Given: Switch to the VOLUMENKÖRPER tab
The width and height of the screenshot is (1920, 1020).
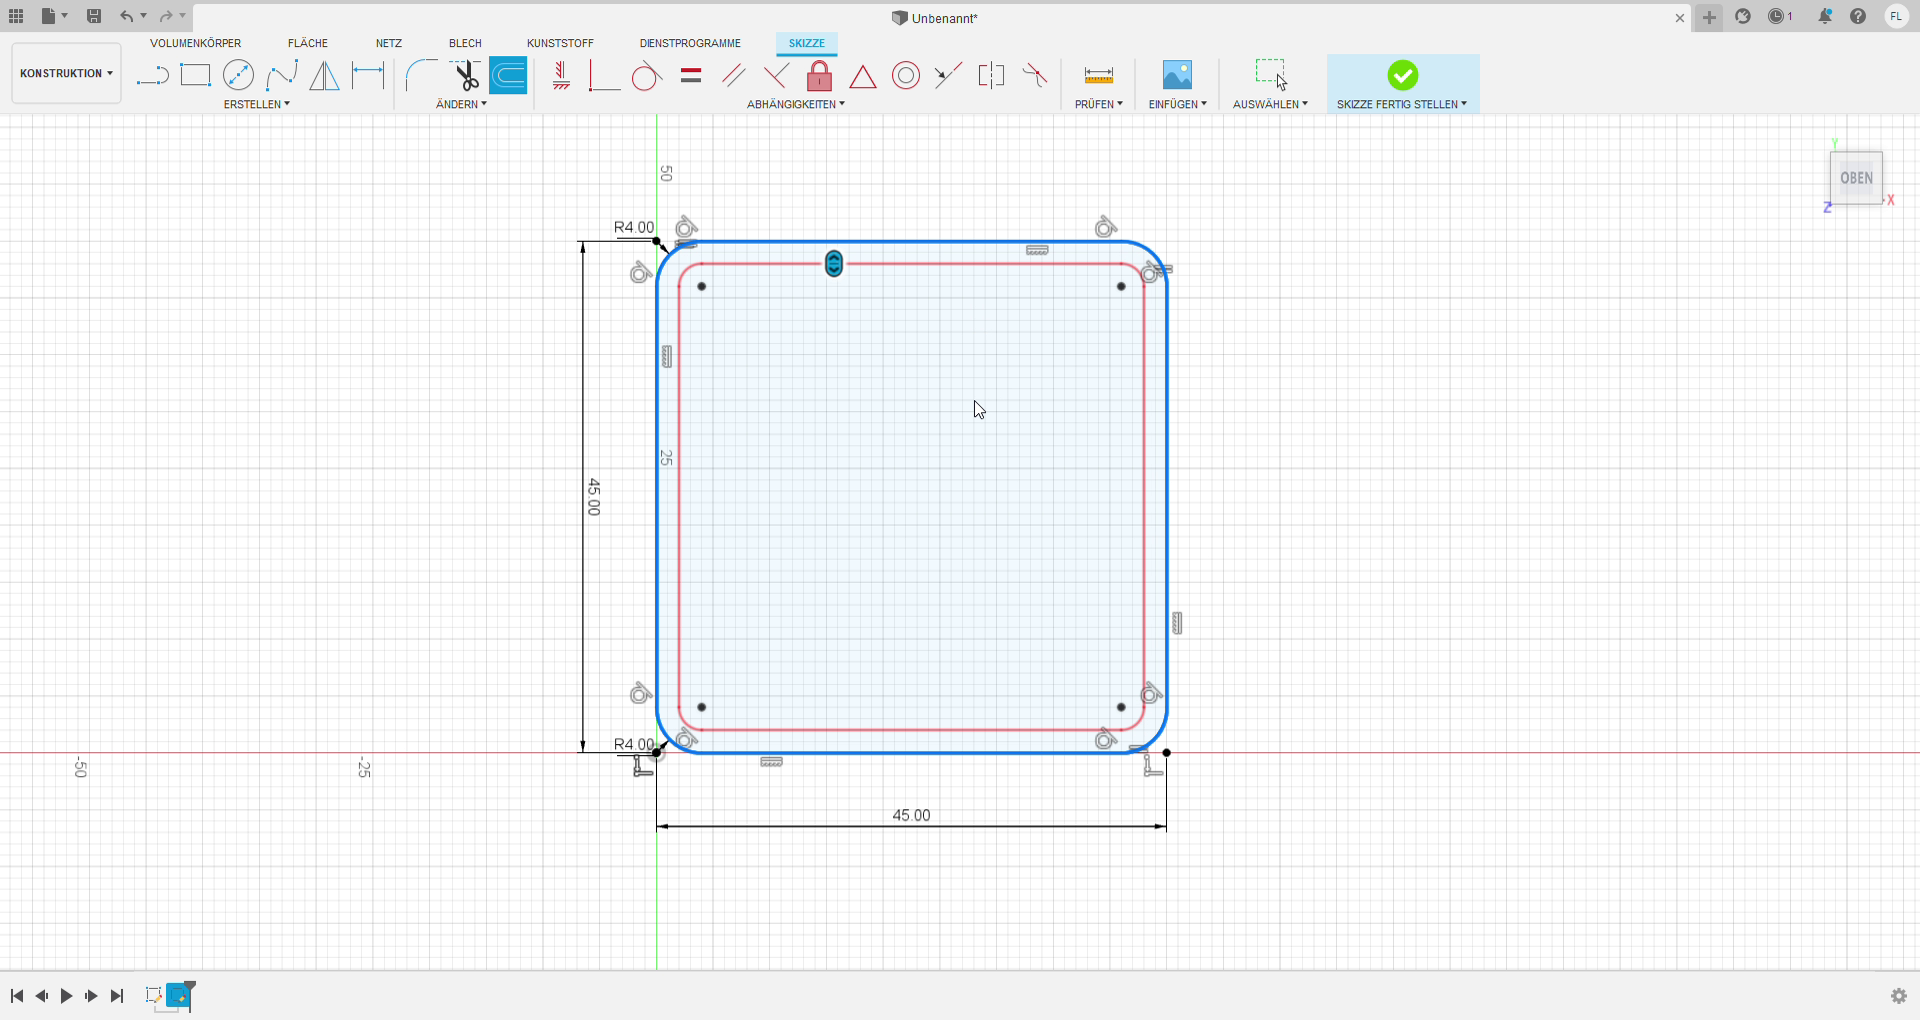Looking at the screenshot, I should (x=195, y=43).
